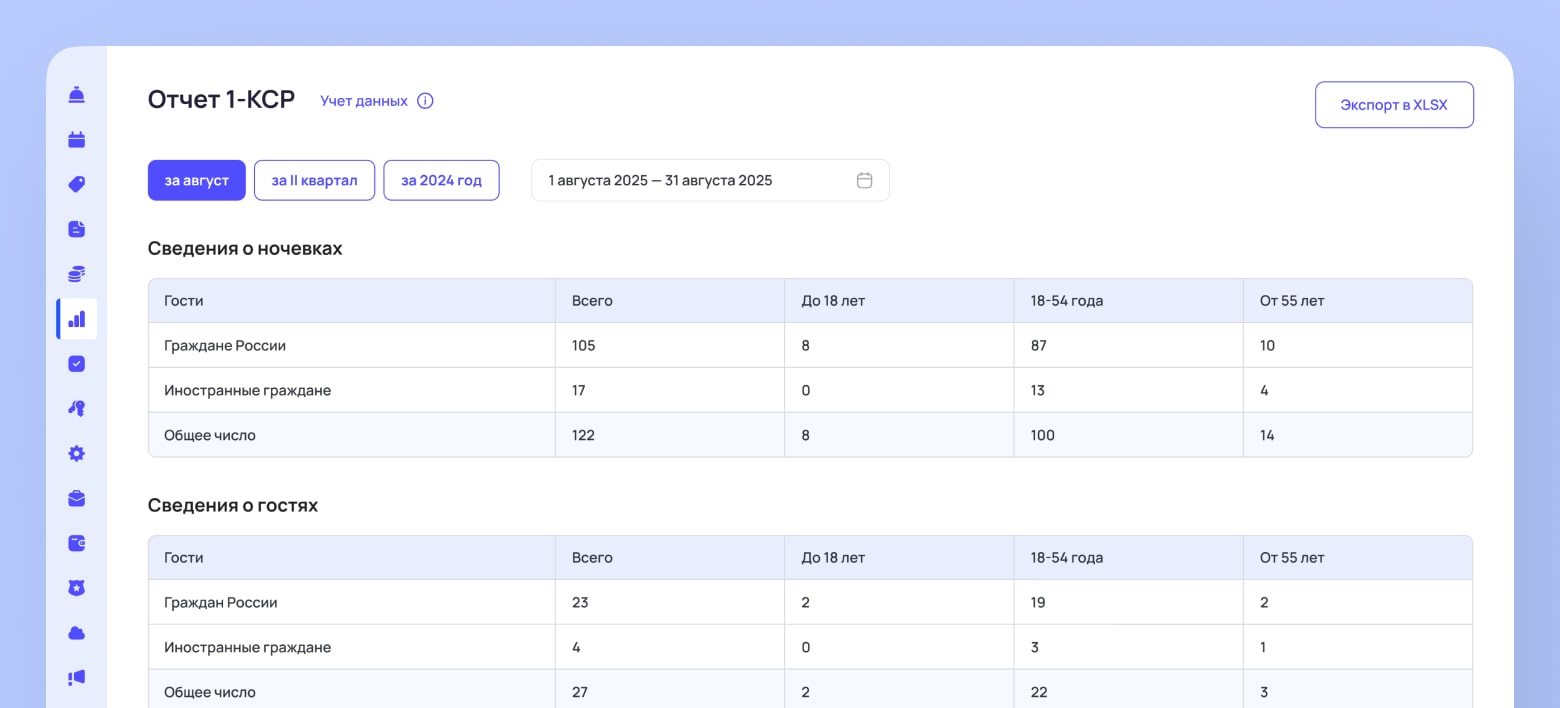Screen dimensions: 1560x708
Task: Click the value 22 in гостях table
Action: pos(1039,692)
